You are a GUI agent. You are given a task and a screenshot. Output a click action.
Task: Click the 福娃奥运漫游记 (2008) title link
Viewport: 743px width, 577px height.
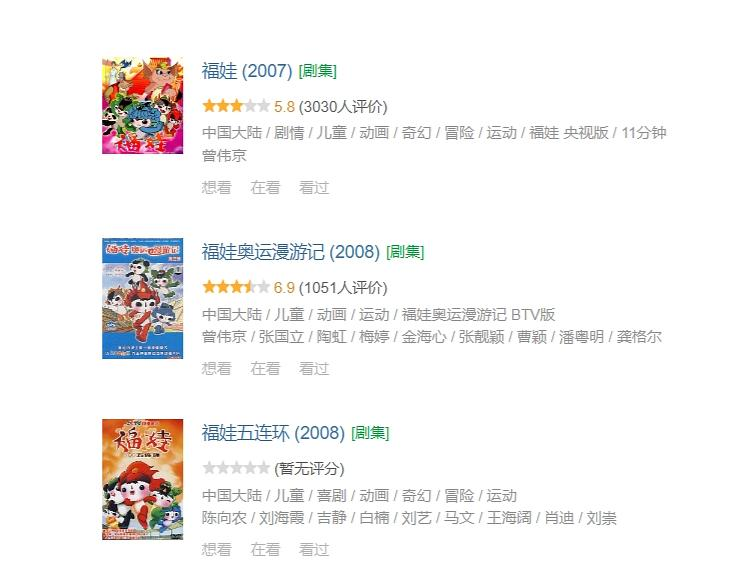click(x=291, y=252)
